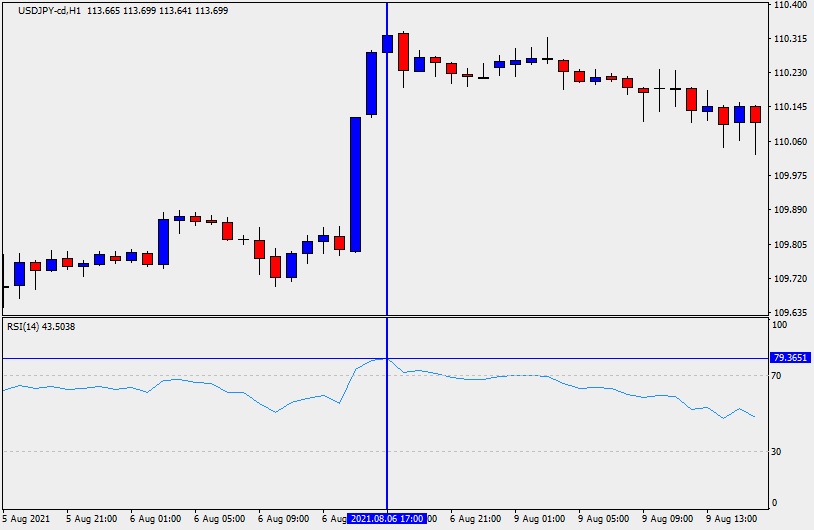
Task: Click the 79.3651 RSI level tag
Action: [791, 358]
